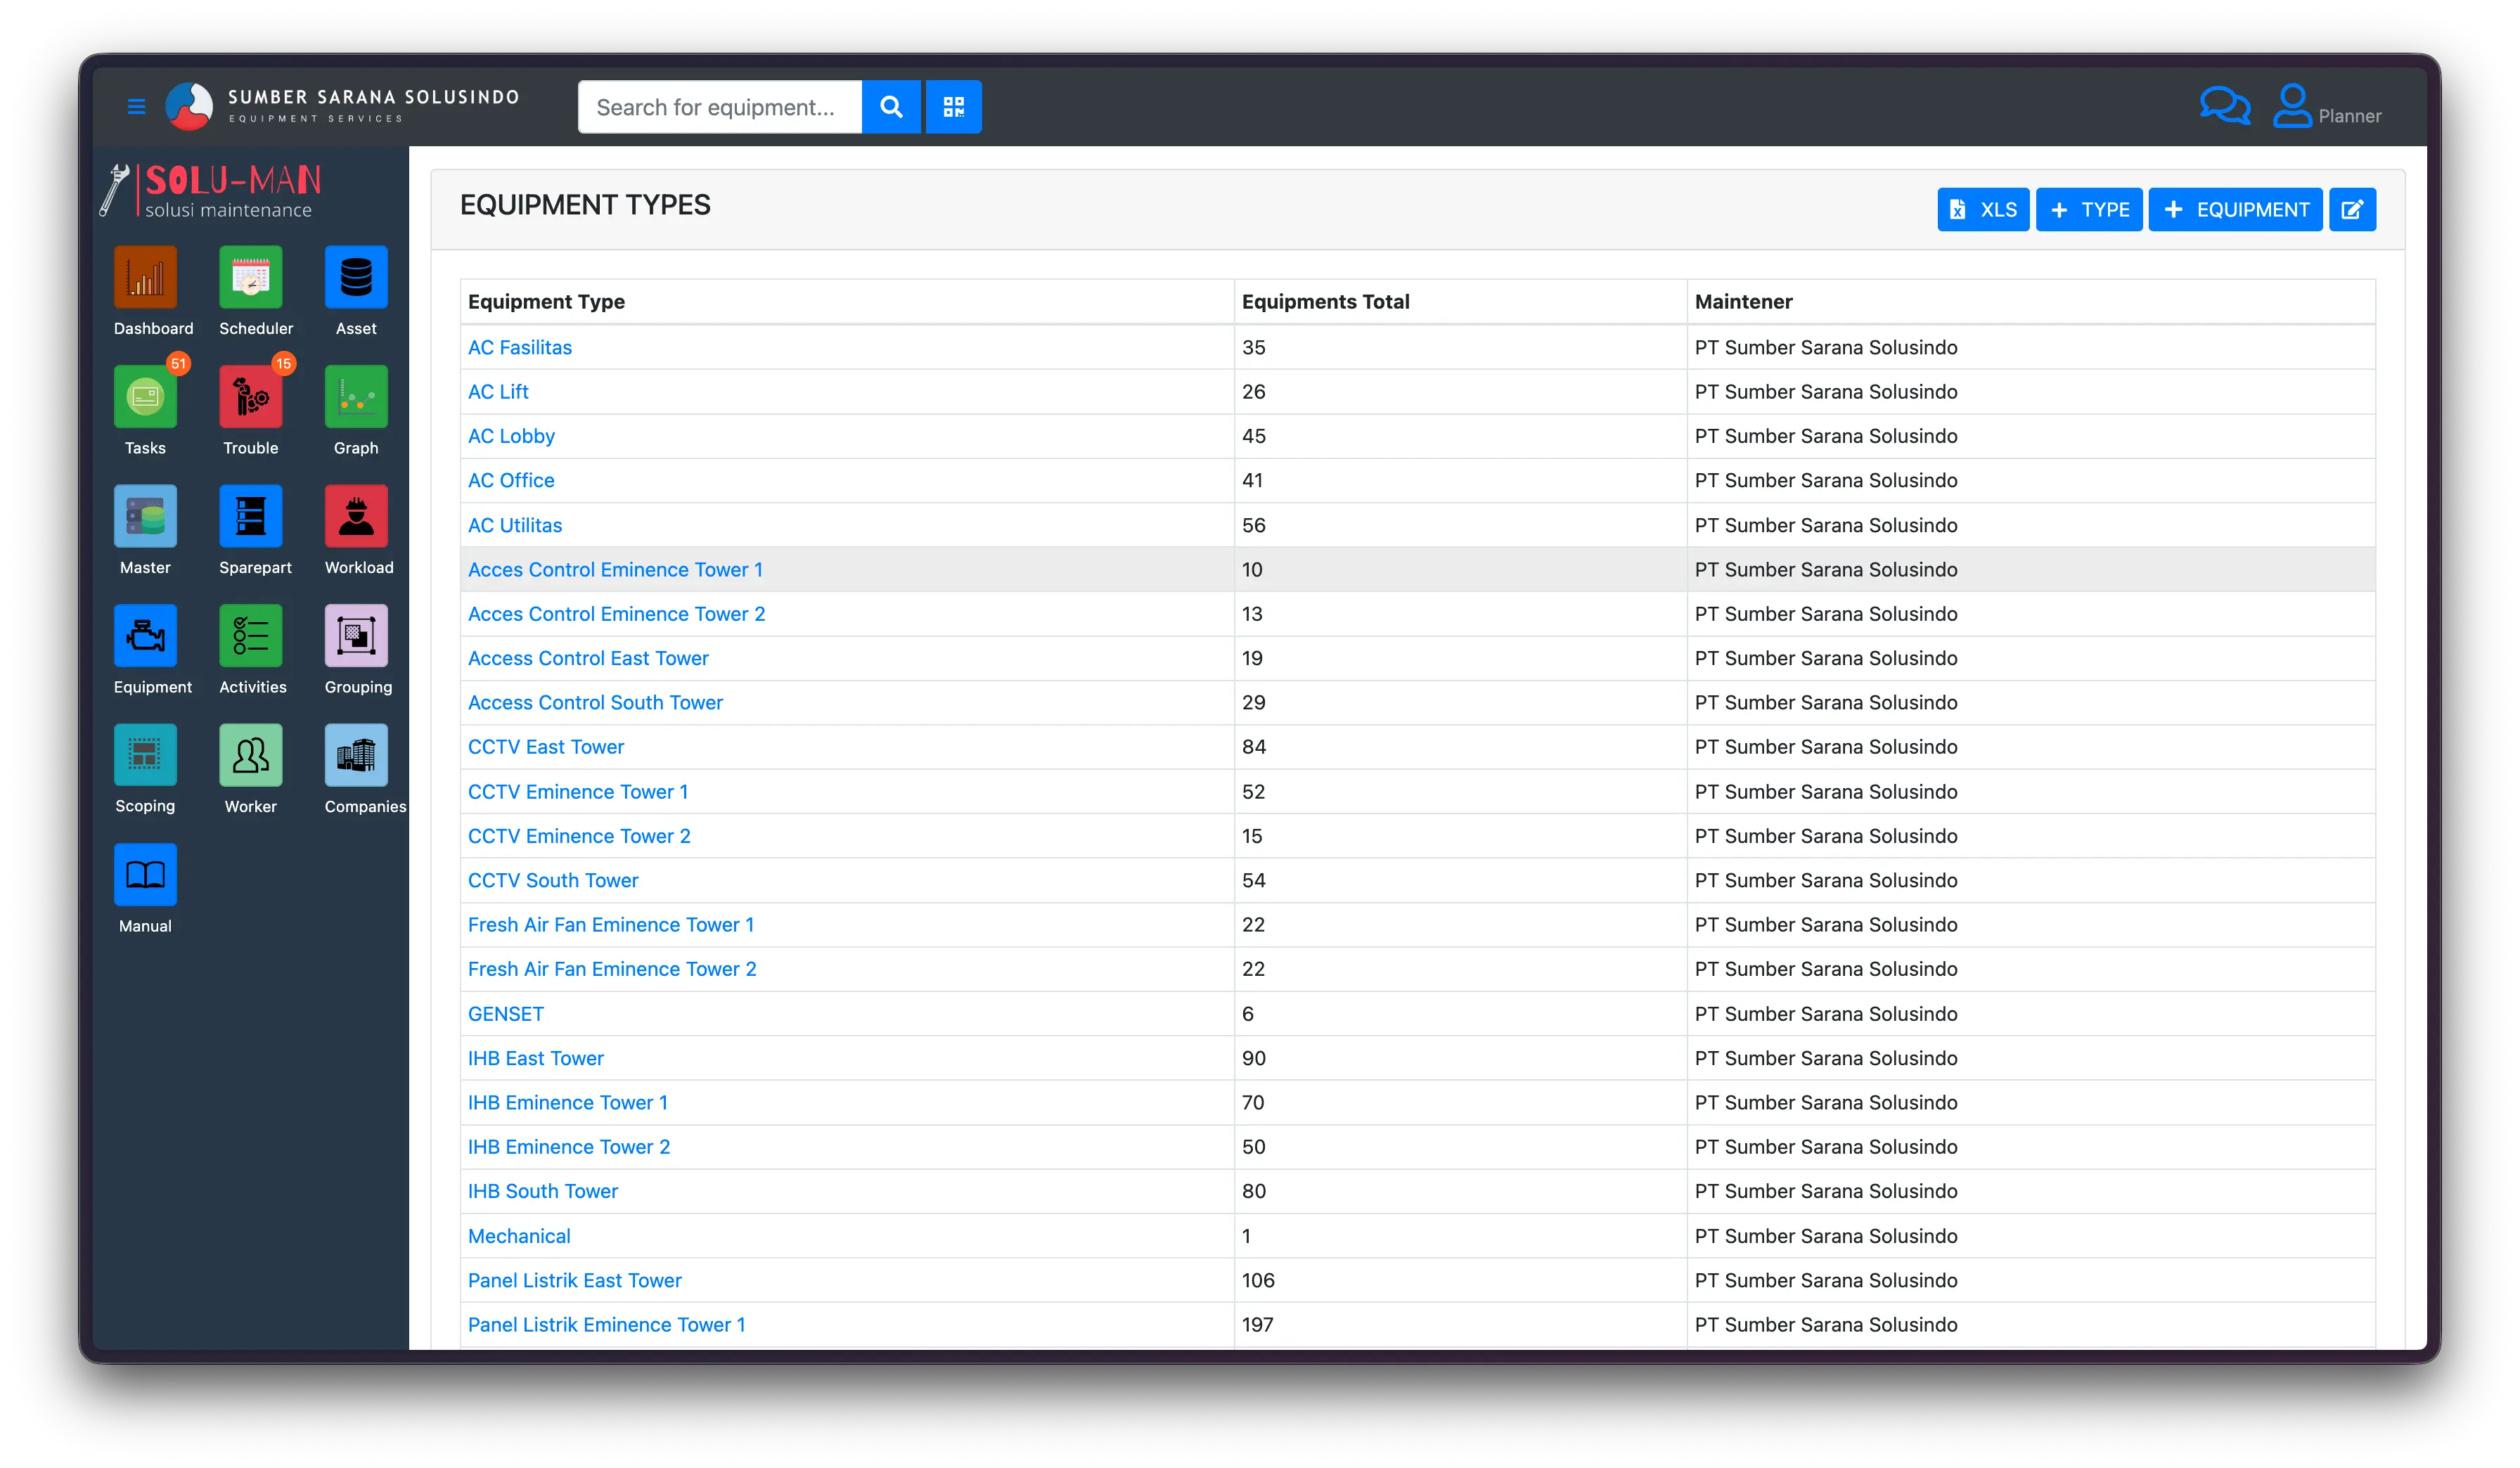Open the Asset database icon
2520x1468 pixels.
pyautogui.click(x=356, y=277)
